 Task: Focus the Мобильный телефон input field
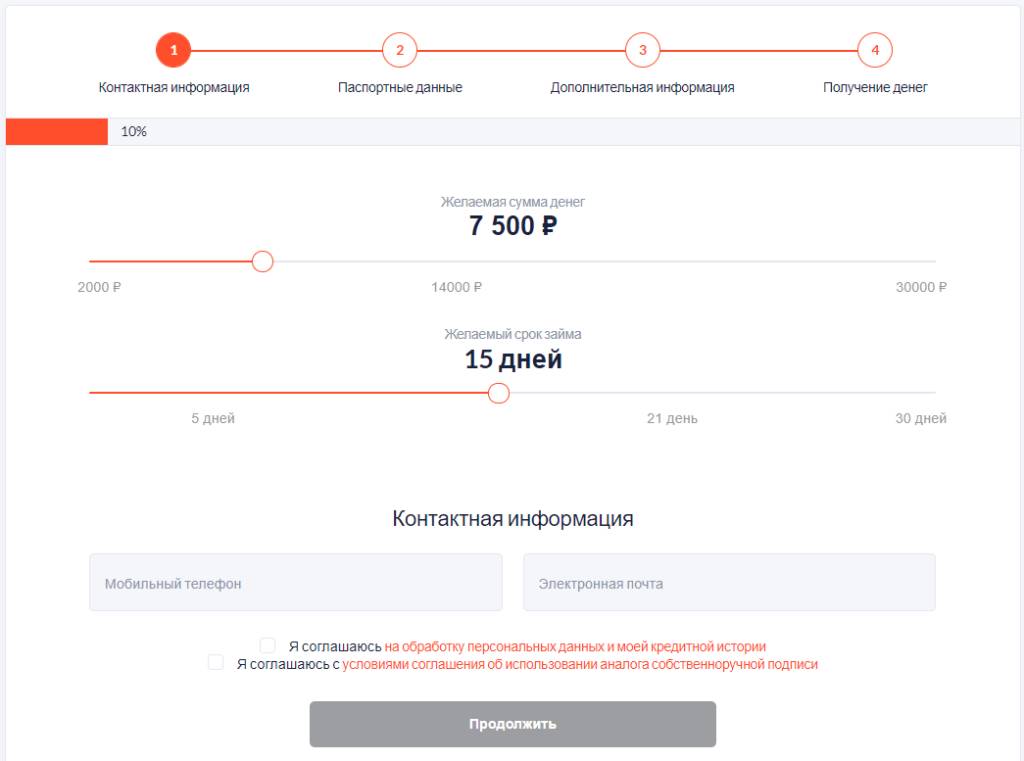point(296,583)
